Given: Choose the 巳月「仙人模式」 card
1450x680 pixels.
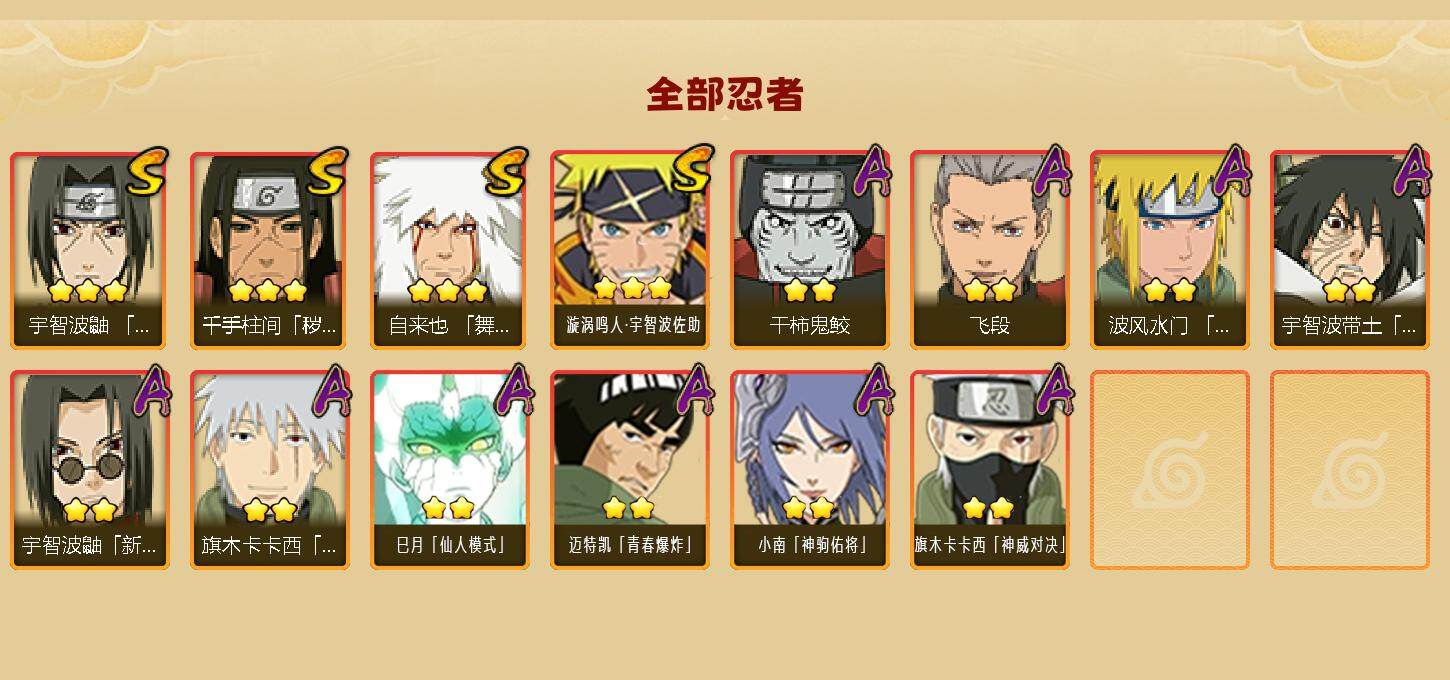Looking at the screenshot, I should pyautogui.click(x=450, y=470).
